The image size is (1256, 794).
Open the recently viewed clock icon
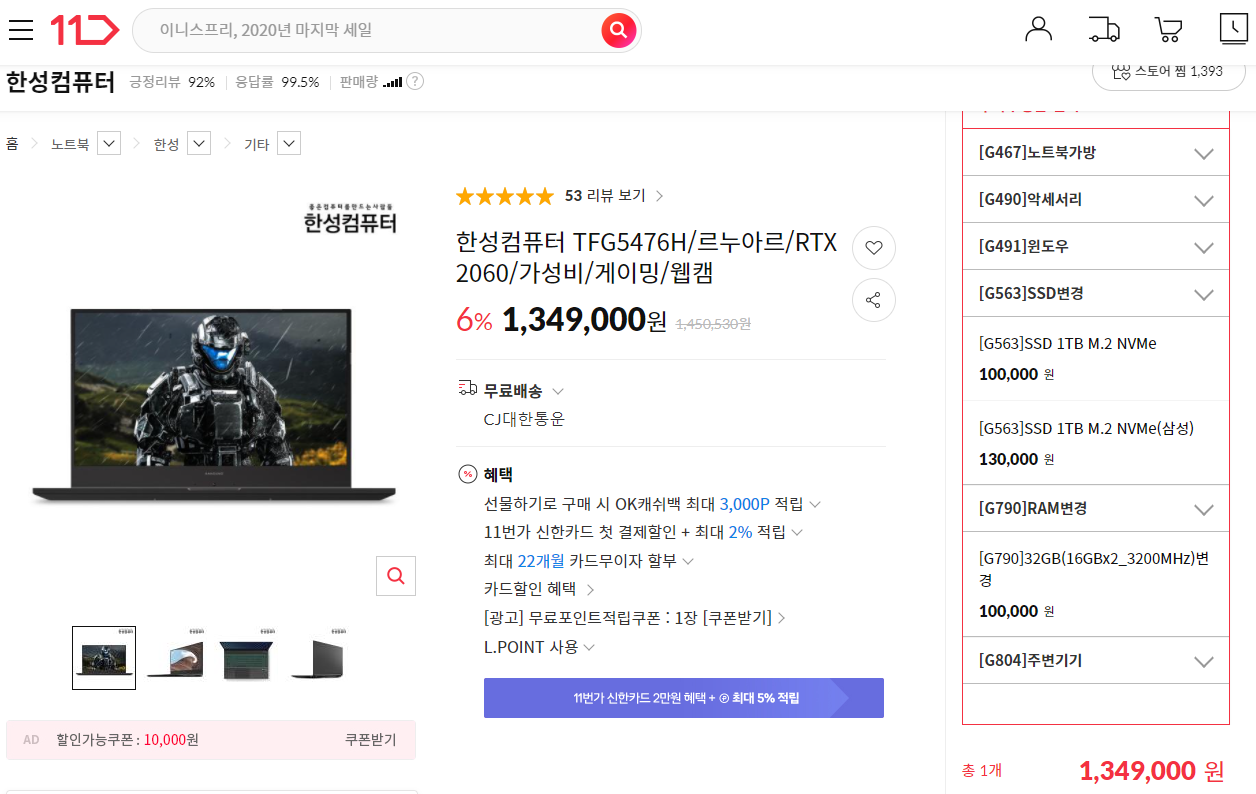pyautogui.click(x=1234, y=29)
